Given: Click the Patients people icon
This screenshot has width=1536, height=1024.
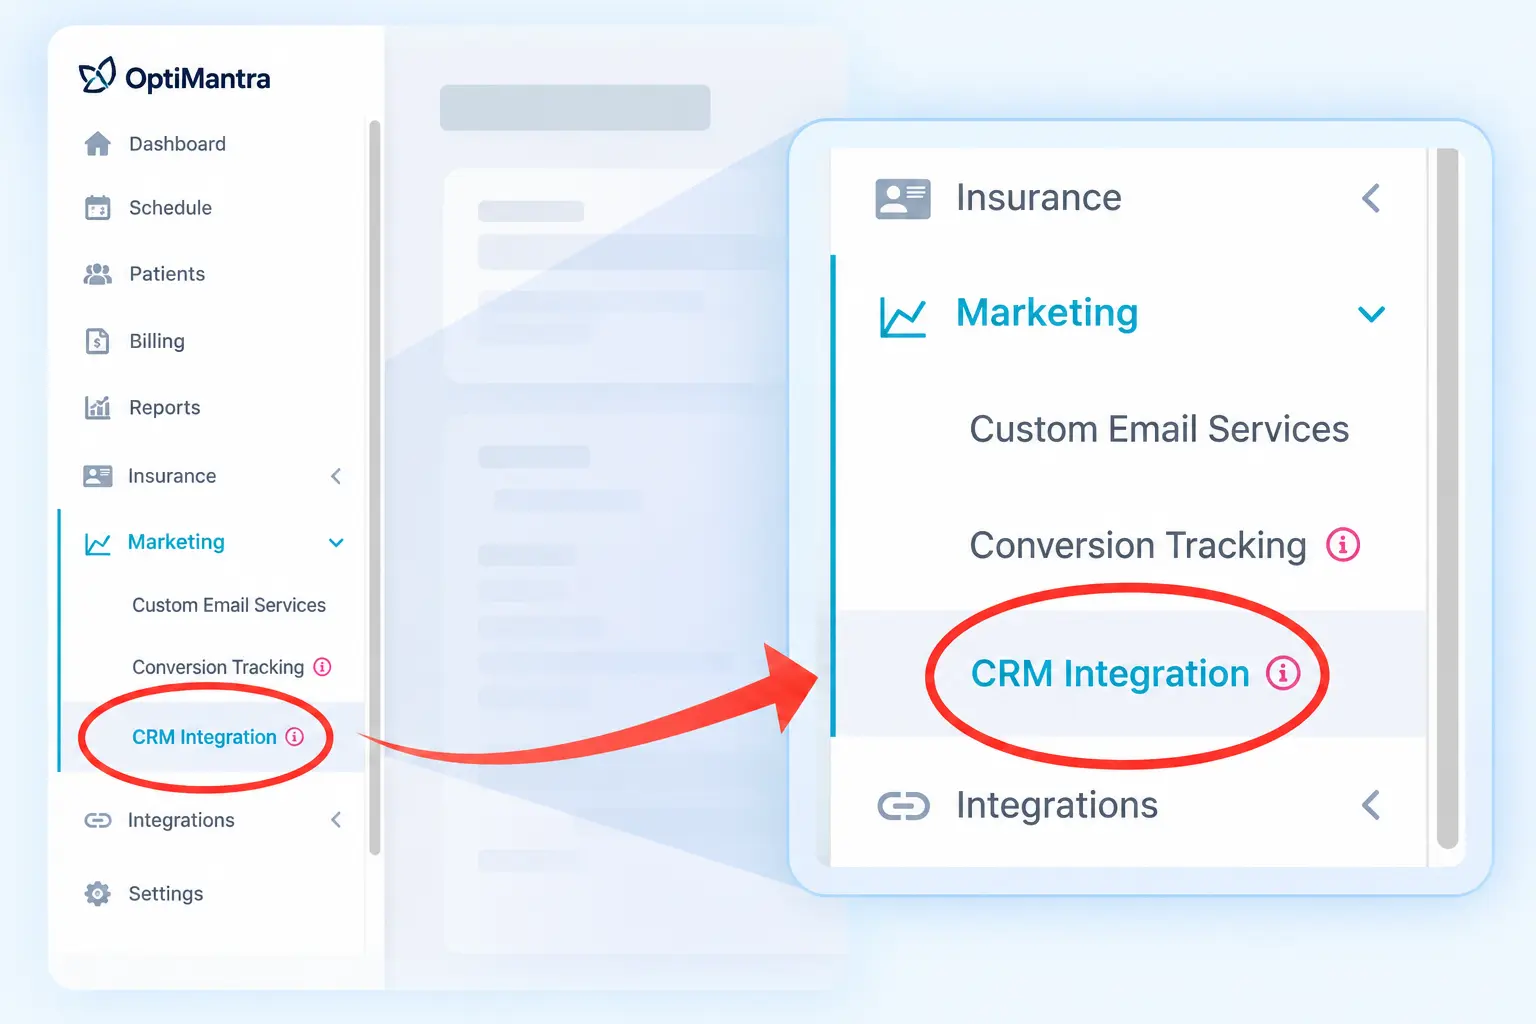Looking at the screenshot, I should [98, 274].
